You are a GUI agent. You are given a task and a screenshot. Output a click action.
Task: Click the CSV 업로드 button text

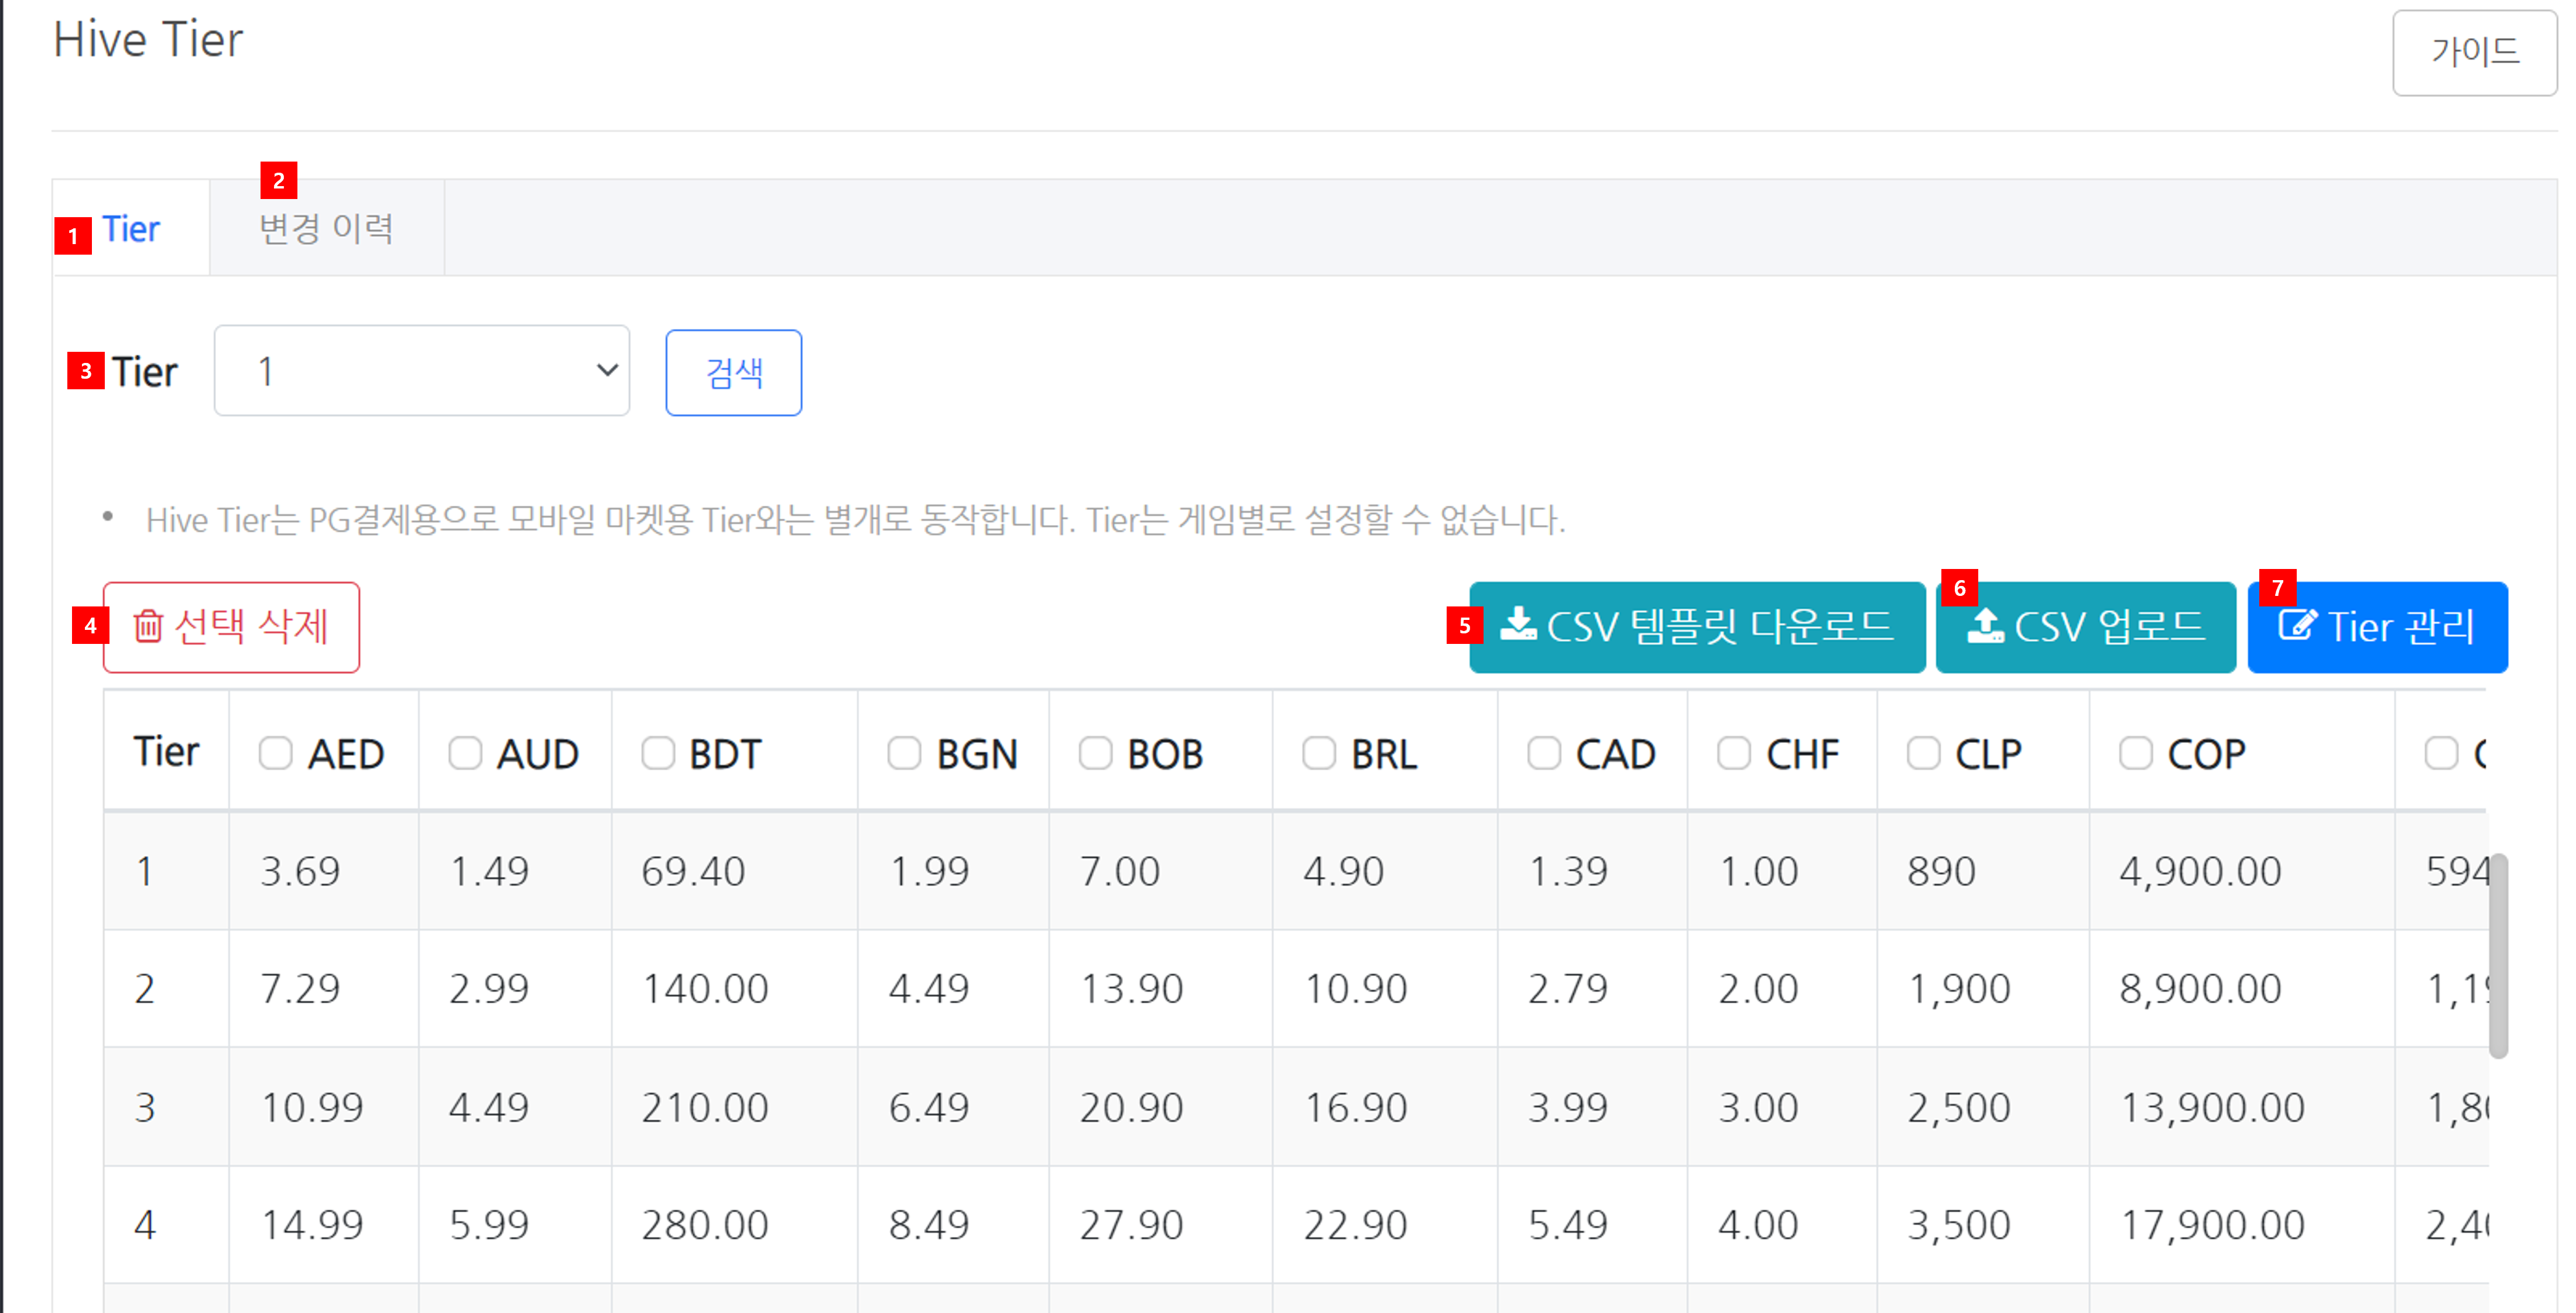pos(2109,626)
